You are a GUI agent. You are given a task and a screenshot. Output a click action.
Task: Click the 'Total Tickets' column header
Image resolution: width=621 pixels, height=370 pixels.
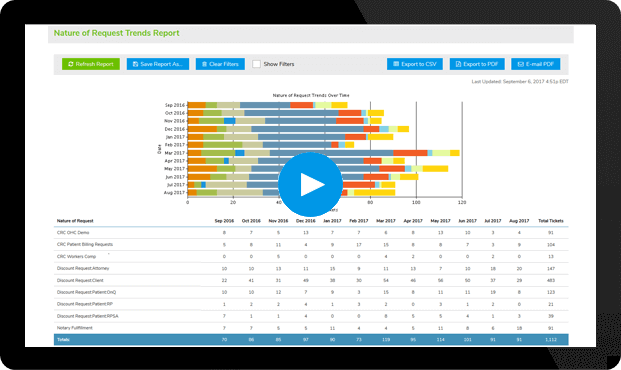pos(551,221)
